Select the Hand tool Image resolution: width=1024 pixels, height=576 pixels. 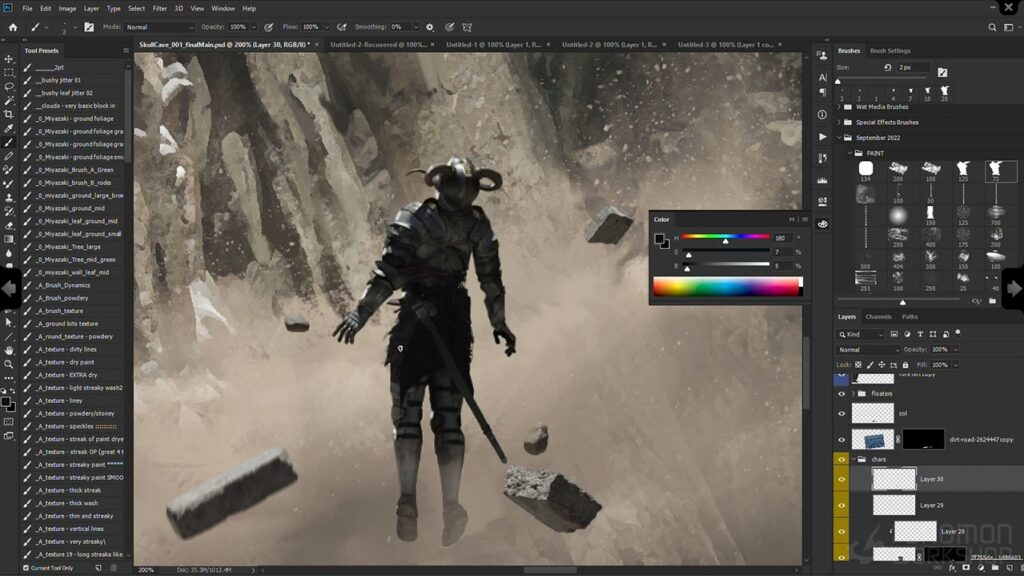point(8,351)
